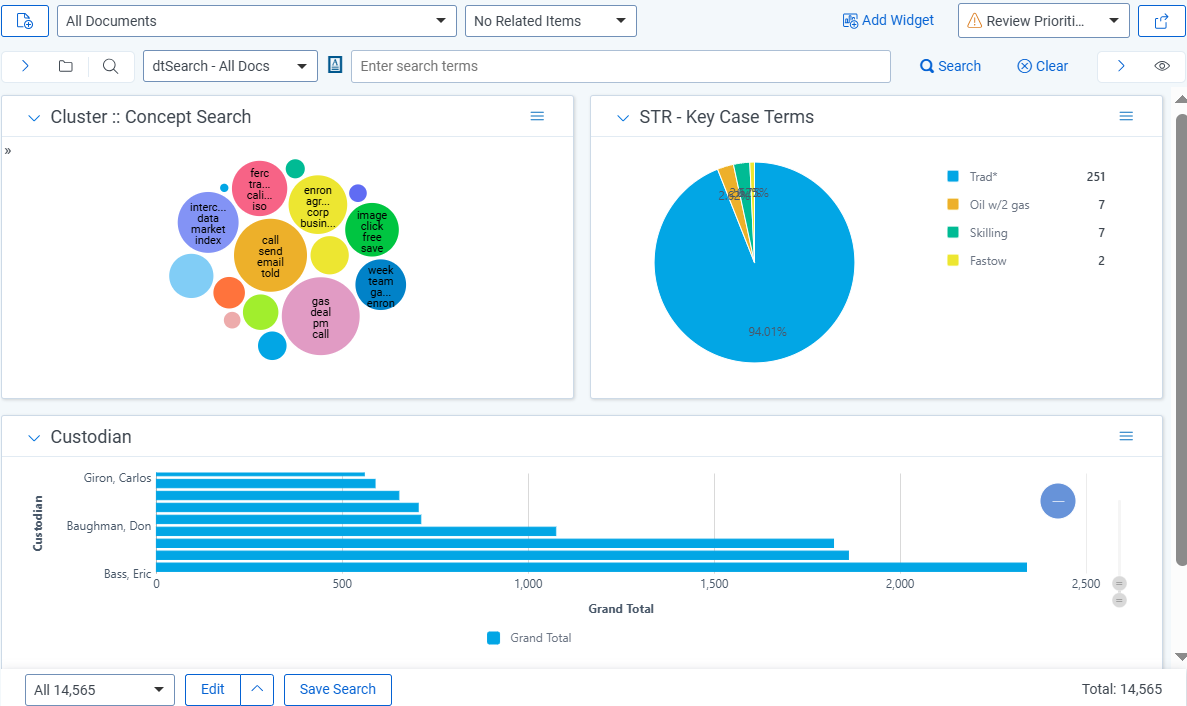Focus the Enter search terms field

tap(621, 66)
